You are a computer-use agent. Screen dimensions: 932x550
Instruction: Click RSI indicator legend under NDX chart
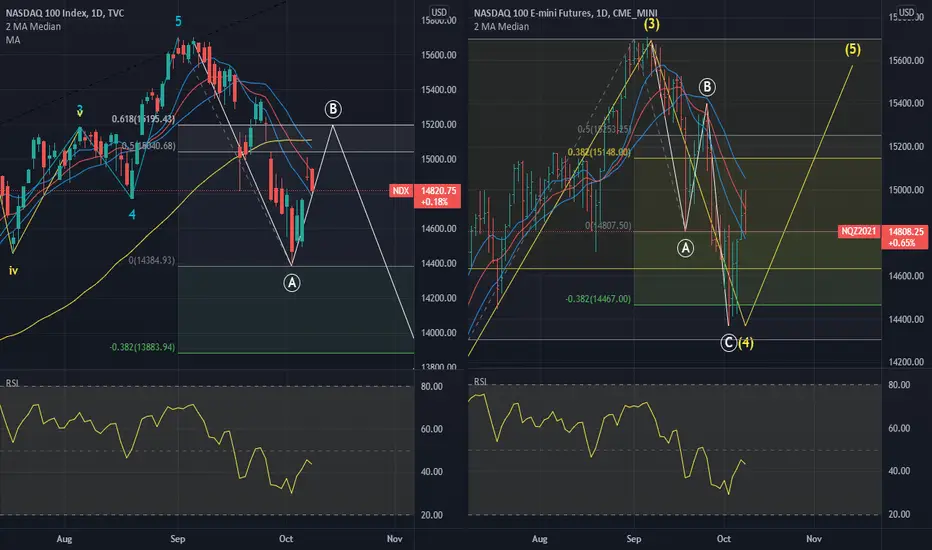12,382
